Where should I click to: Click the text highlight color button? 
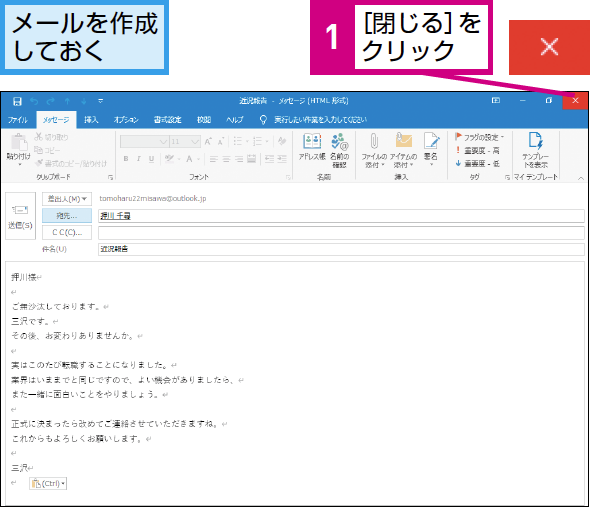point(169,159)
